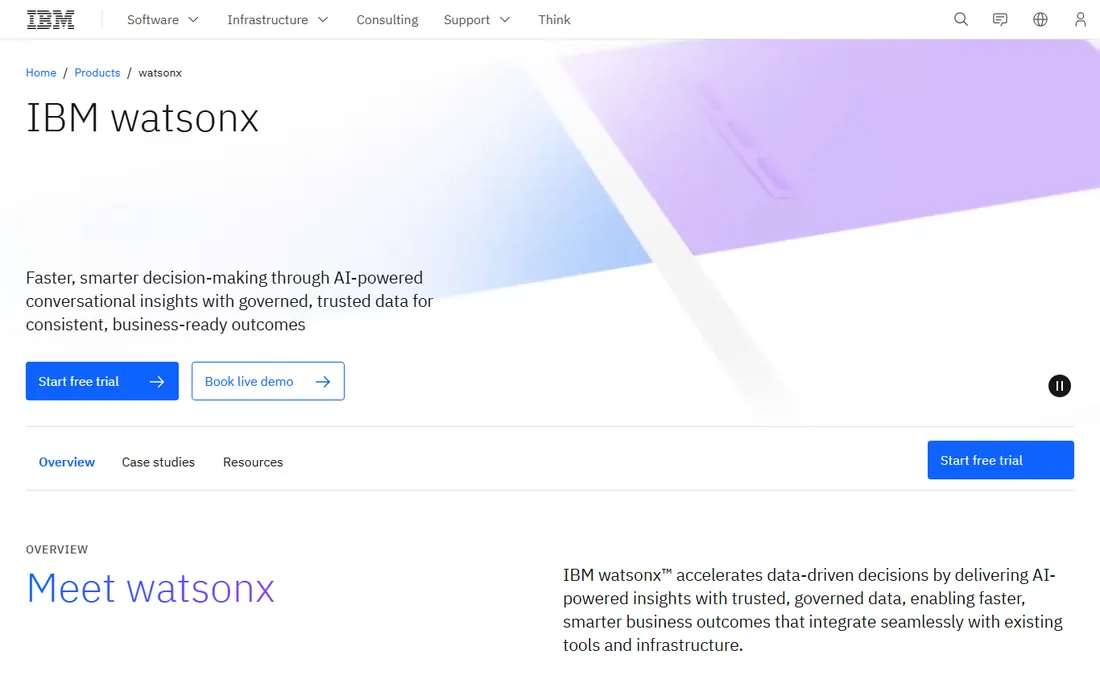The height and width of the screenshot is (688, 1100).
Task: Switch to the Case studies tab
Action: pos(158,462)
